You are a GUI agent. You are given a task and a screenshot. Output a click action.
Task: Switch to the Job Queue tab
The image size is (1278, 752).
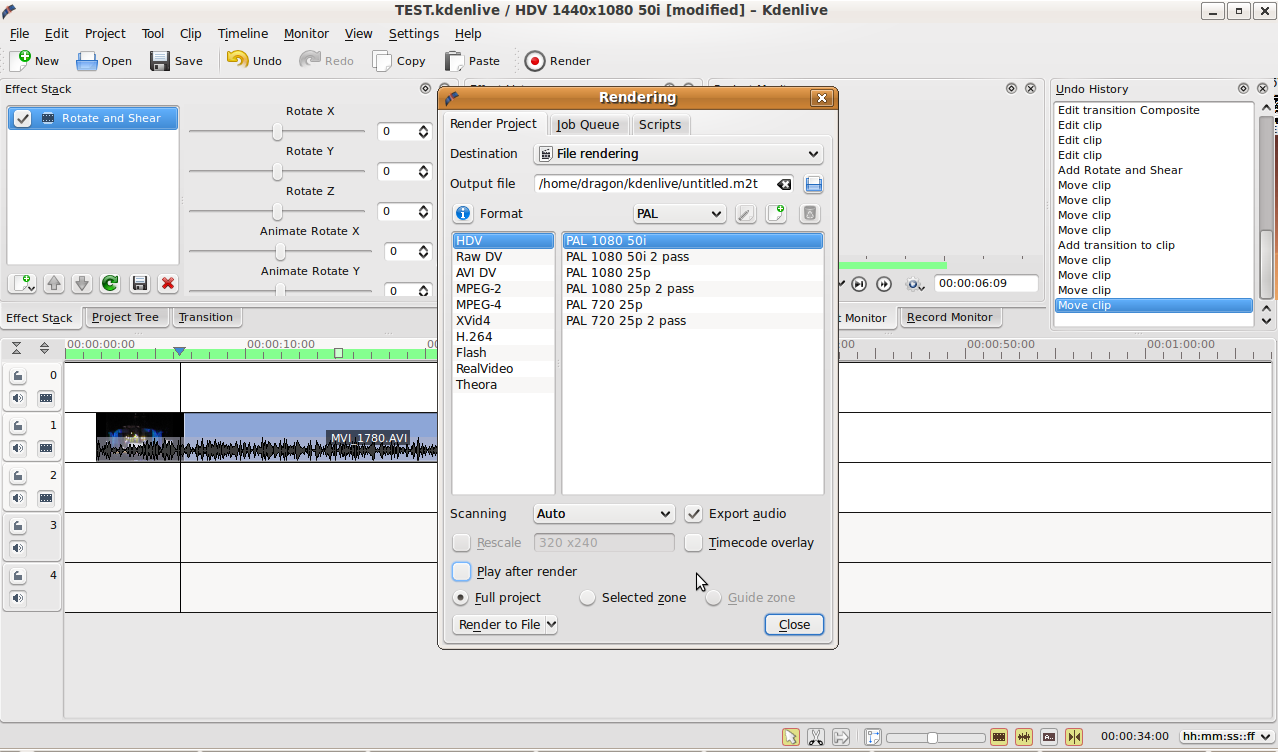coord(588,125)
